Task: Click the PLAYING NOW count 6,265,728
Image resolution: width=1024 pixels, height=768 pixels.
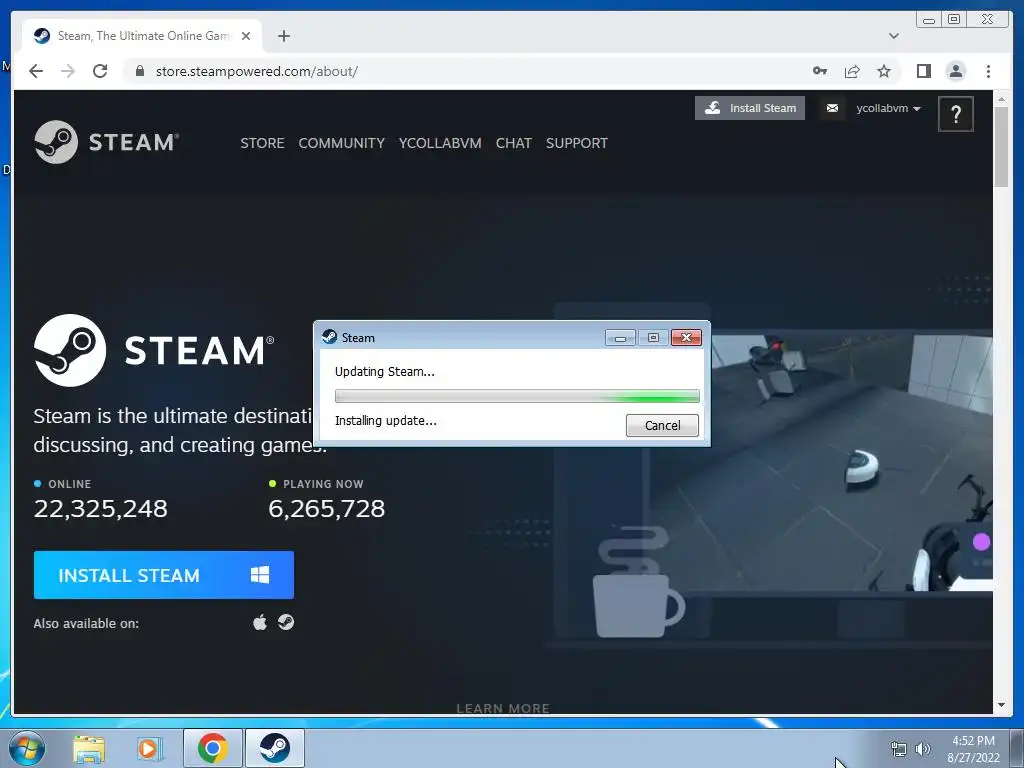Action: [x=327, y=508]
